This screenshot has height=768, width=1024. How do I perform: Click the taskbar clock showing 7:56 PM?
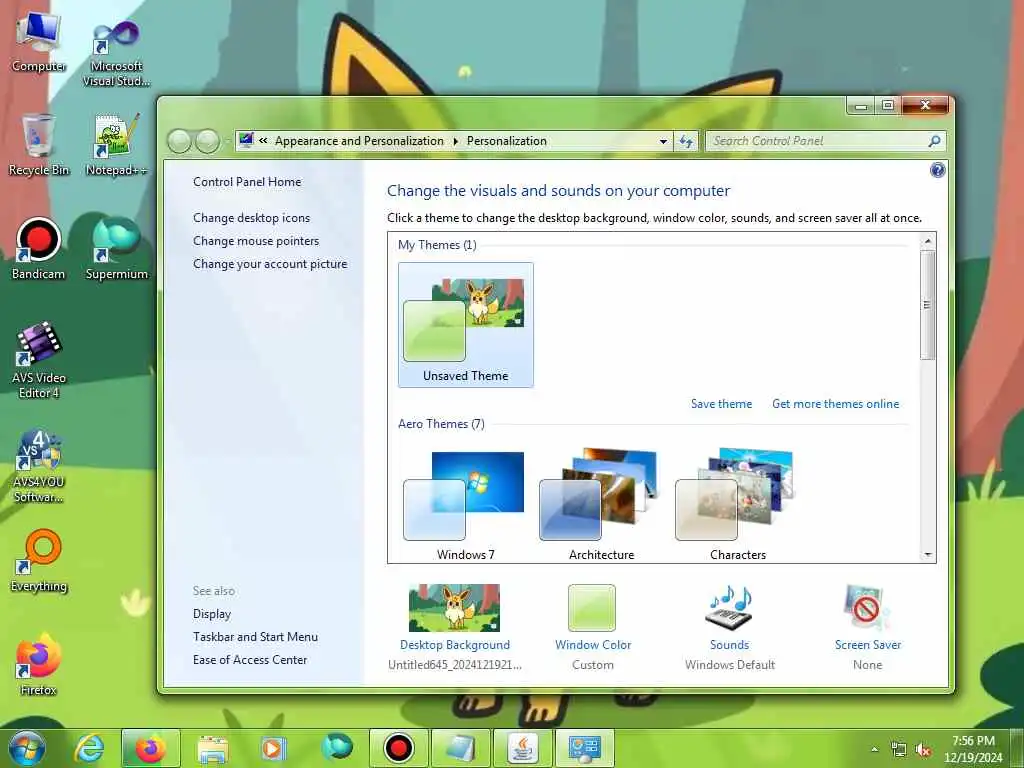pos(972,749)
